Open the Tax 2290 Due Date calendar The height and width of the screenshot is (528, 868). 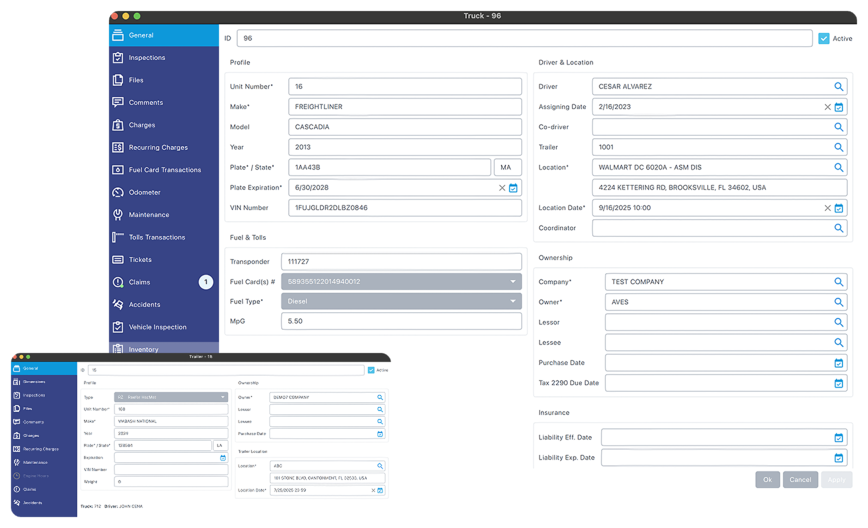[839, 382]
